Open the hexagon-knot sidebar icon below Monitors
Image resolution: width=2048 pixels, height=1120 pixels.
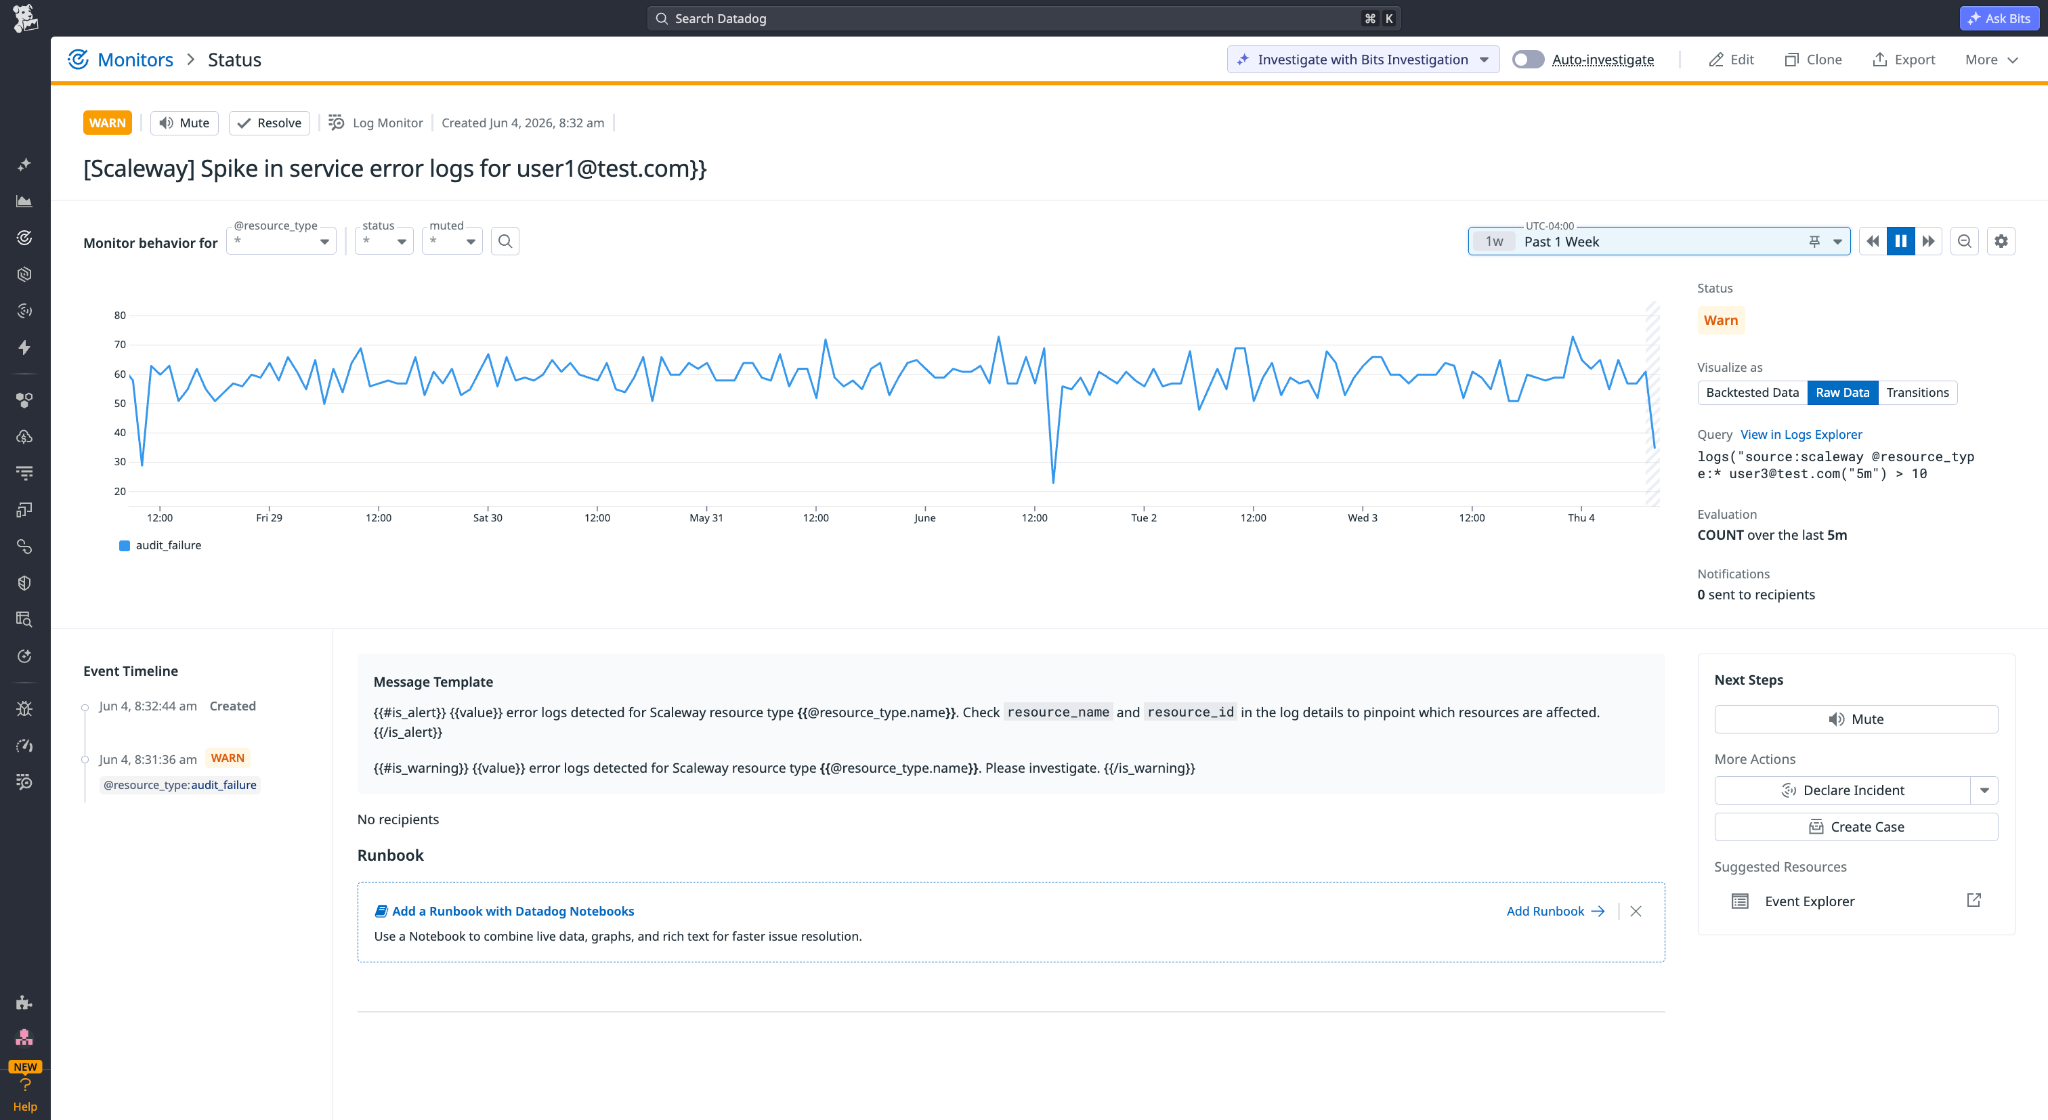pos(25,274)
